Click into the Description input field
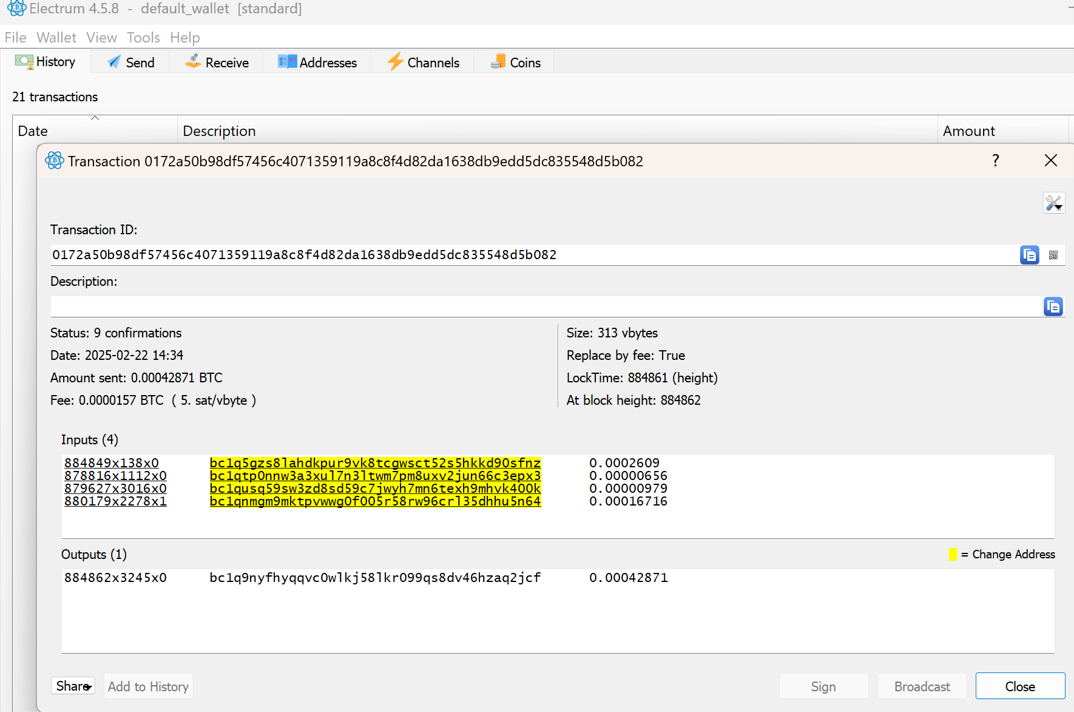 point(546,306)
